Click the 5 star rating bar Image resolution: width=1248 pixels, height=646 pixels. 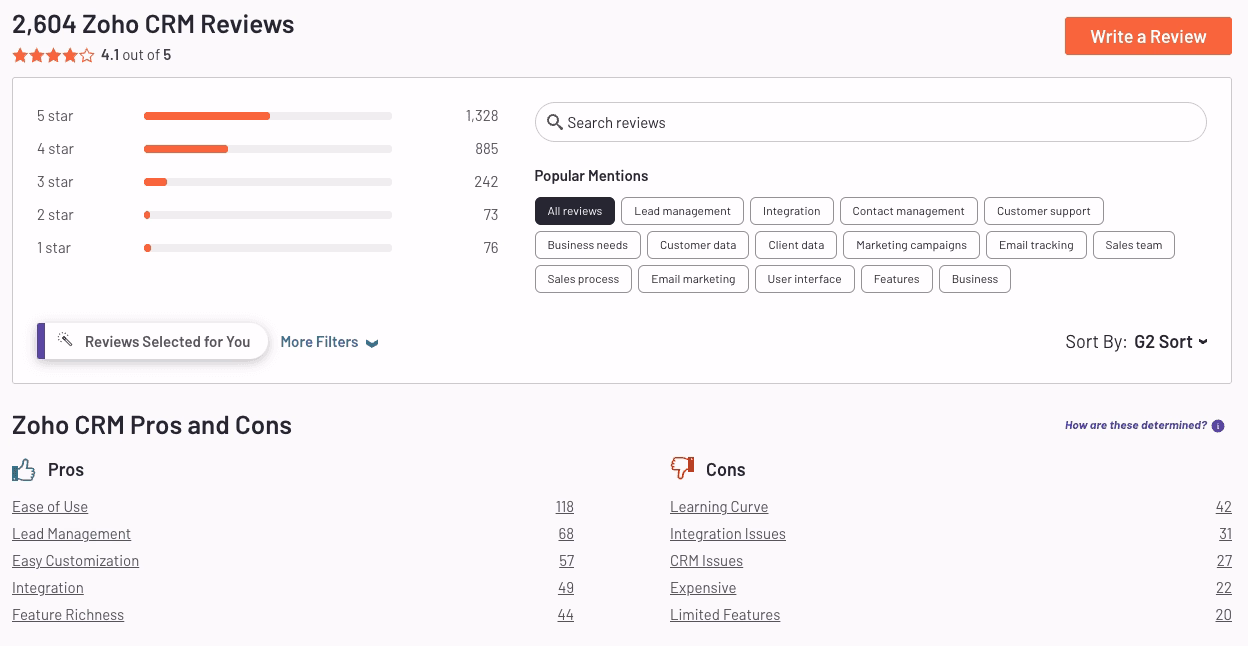coord(268,116)
